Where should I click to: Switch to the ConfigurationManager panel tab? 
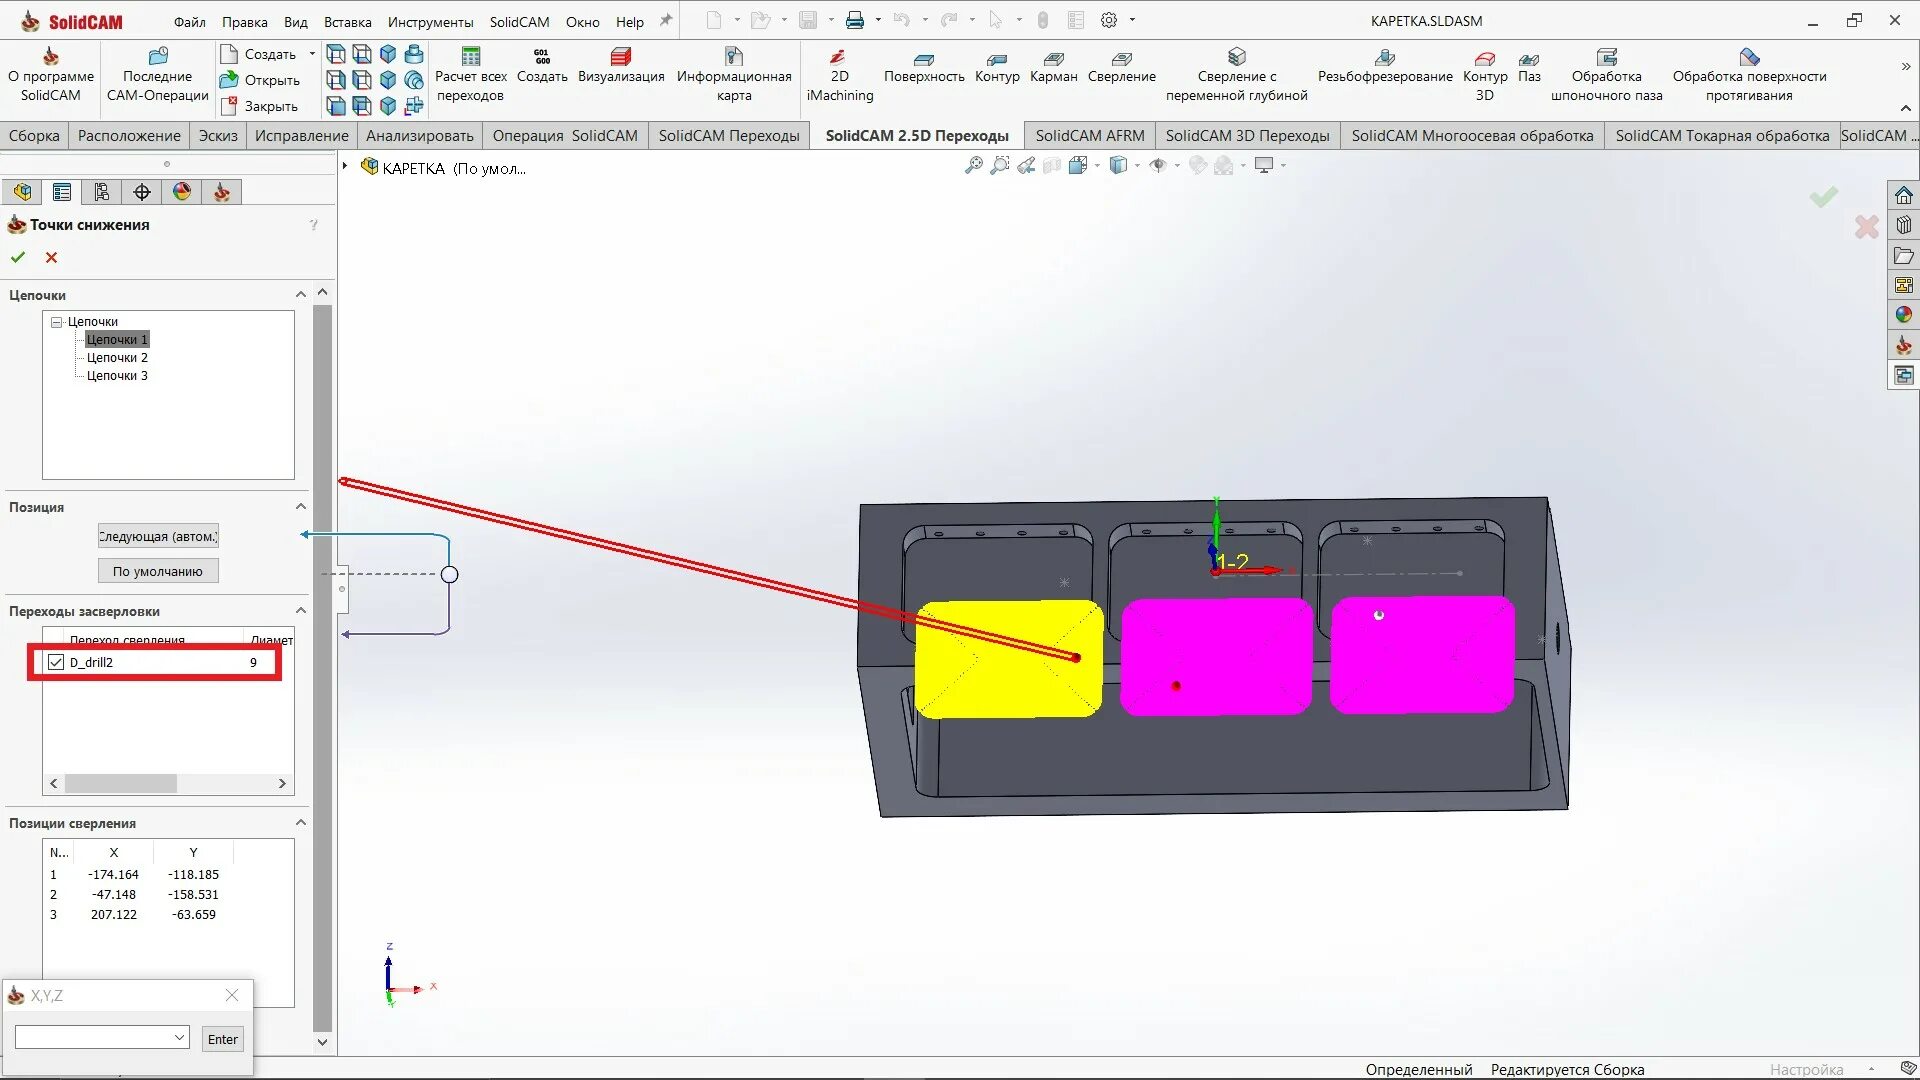coord(102,192)
